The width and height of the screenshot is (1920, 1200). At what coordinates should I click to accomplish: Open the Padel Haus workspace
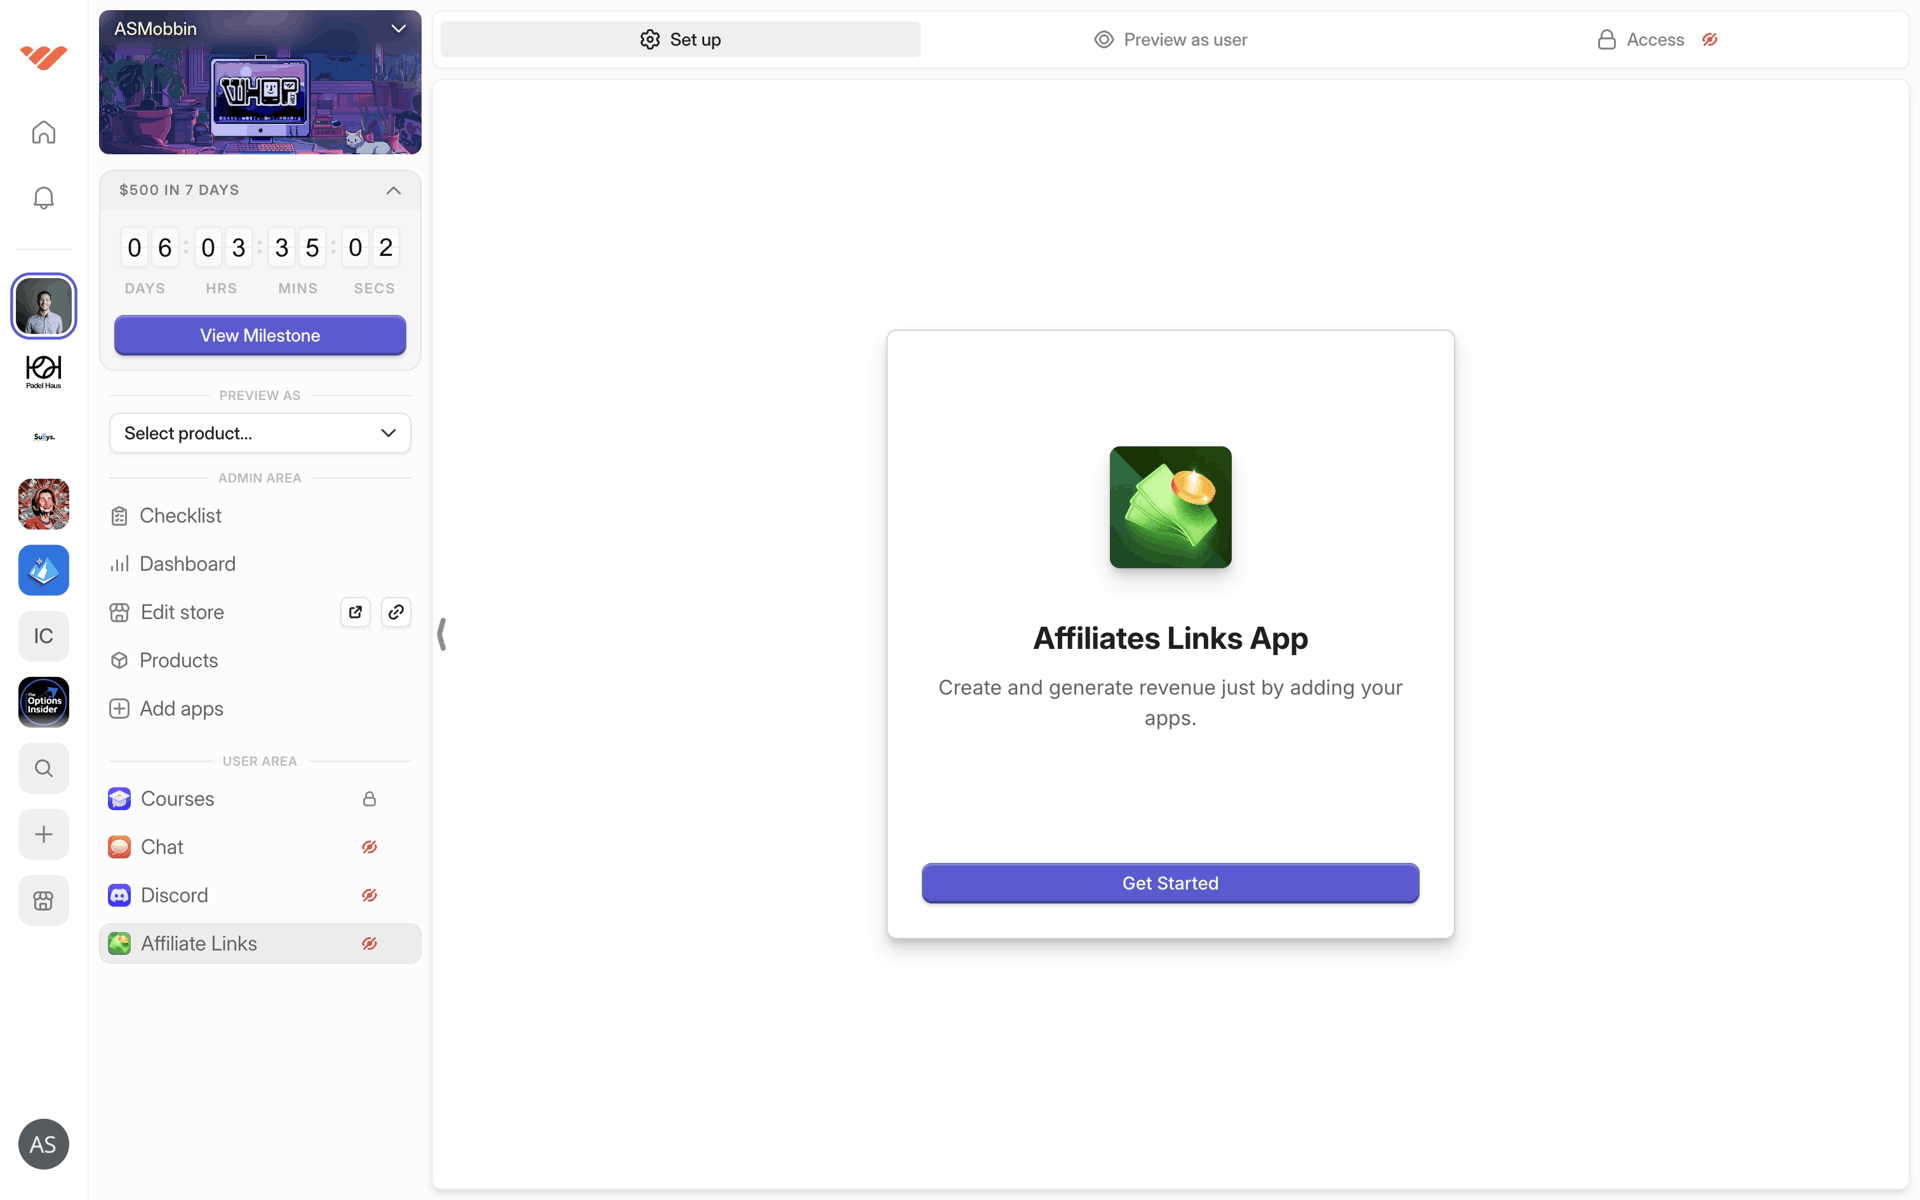pos(43,372)
